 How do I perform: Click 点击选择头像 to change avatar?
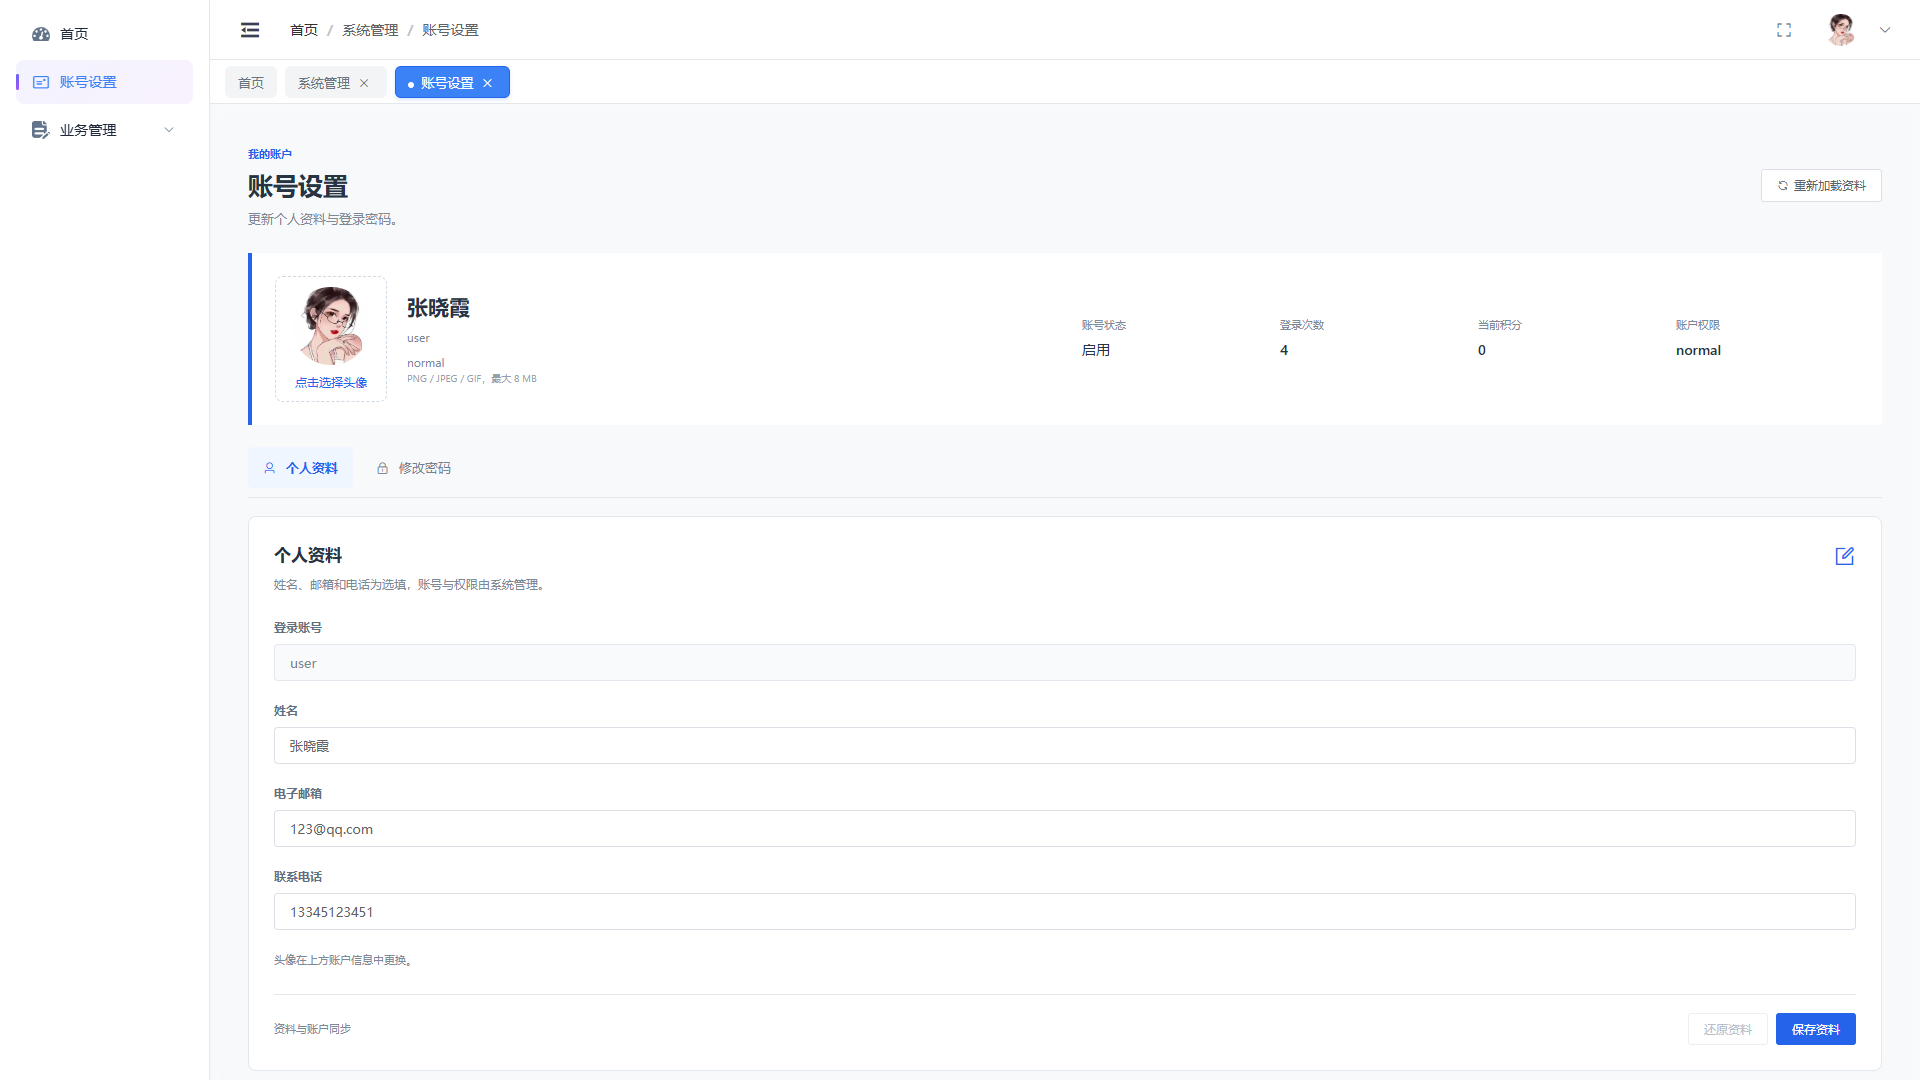(x=331, y=383)
